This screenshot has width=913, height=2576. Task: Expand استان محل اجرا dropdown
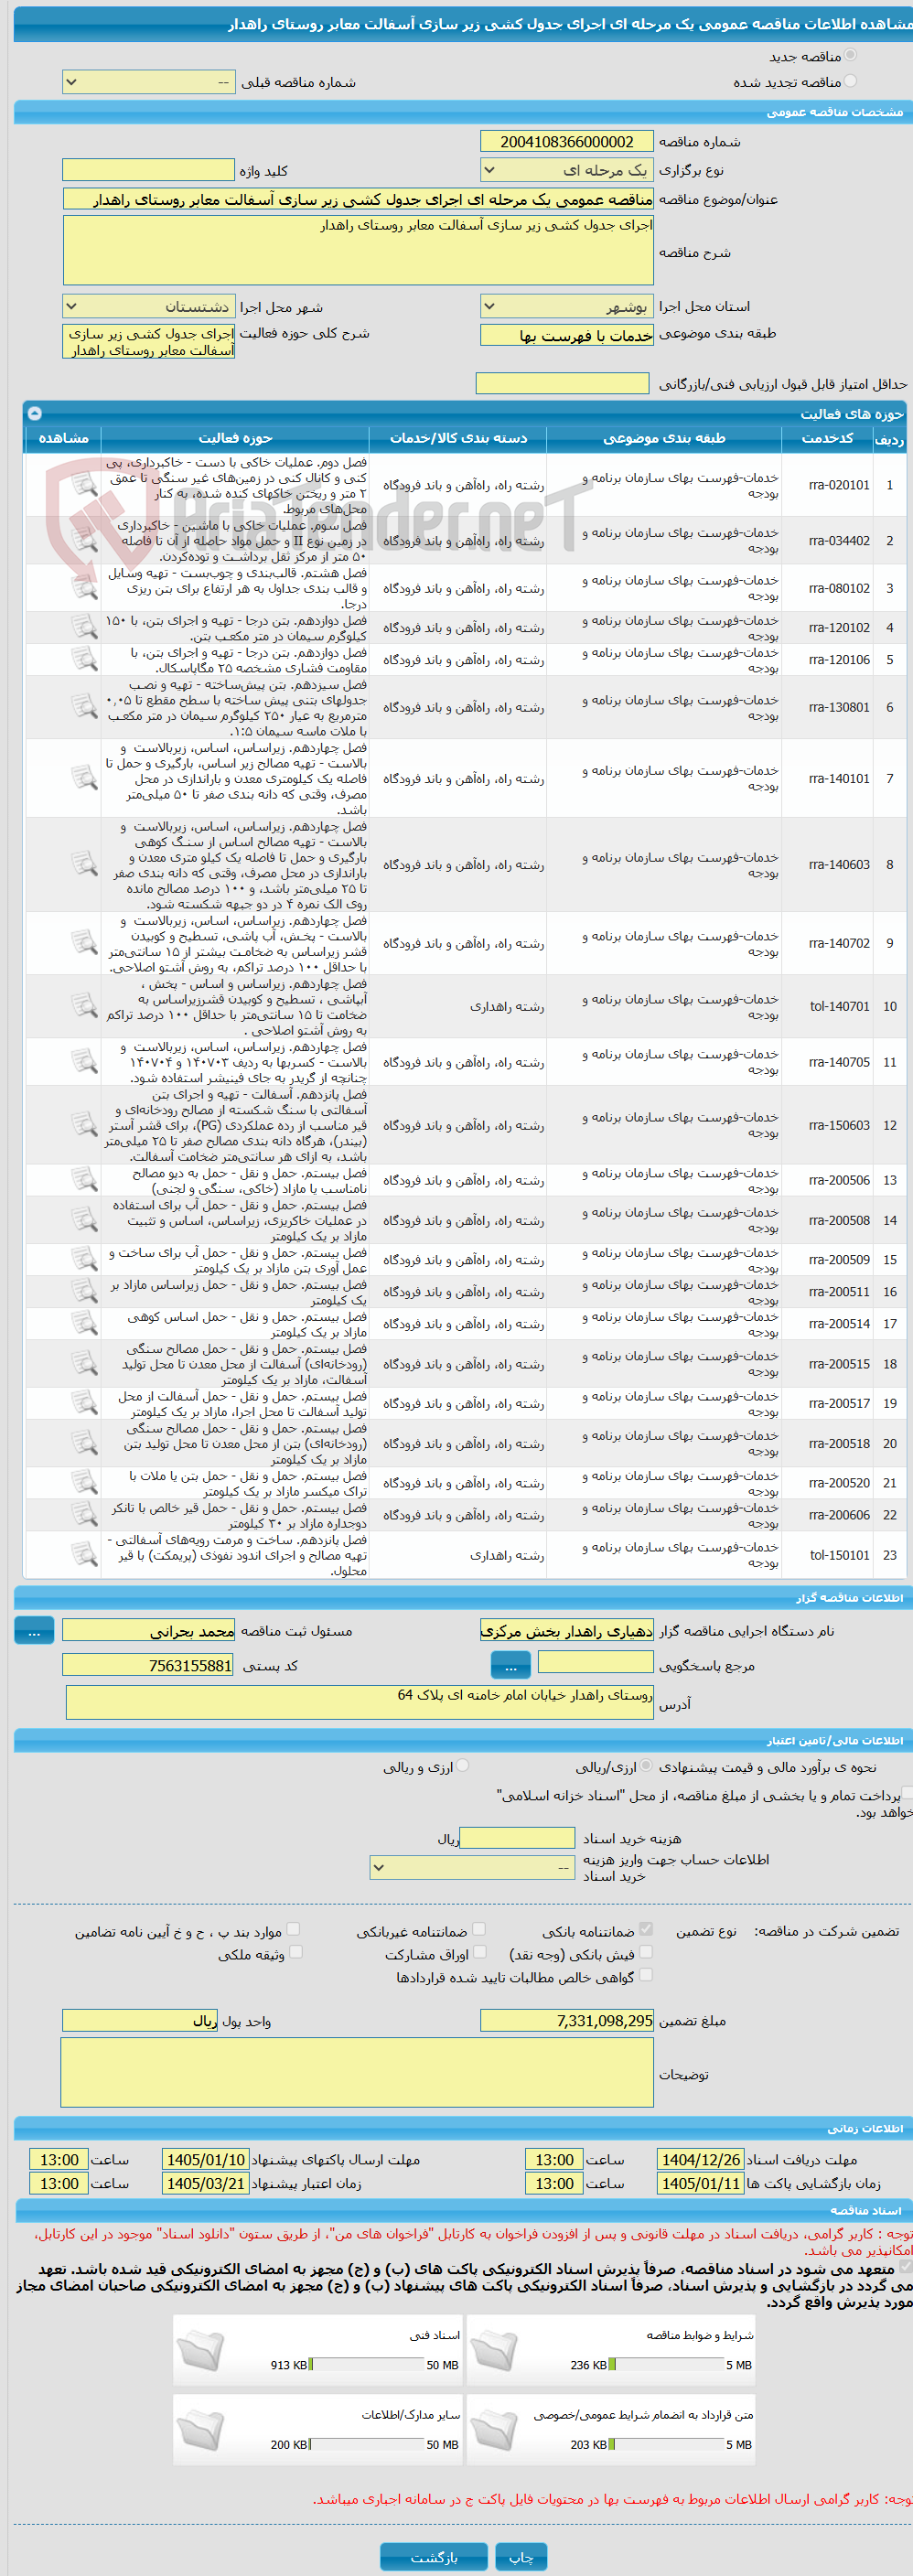click(566, 306)
